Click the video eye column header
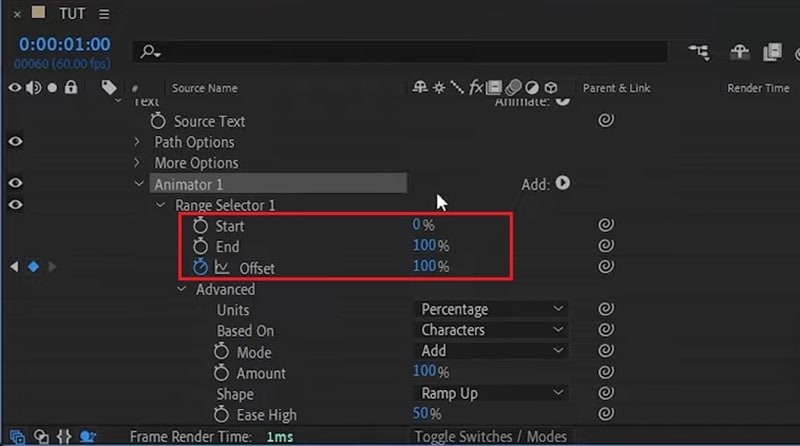Screen dimensions: 800x446 15,88
